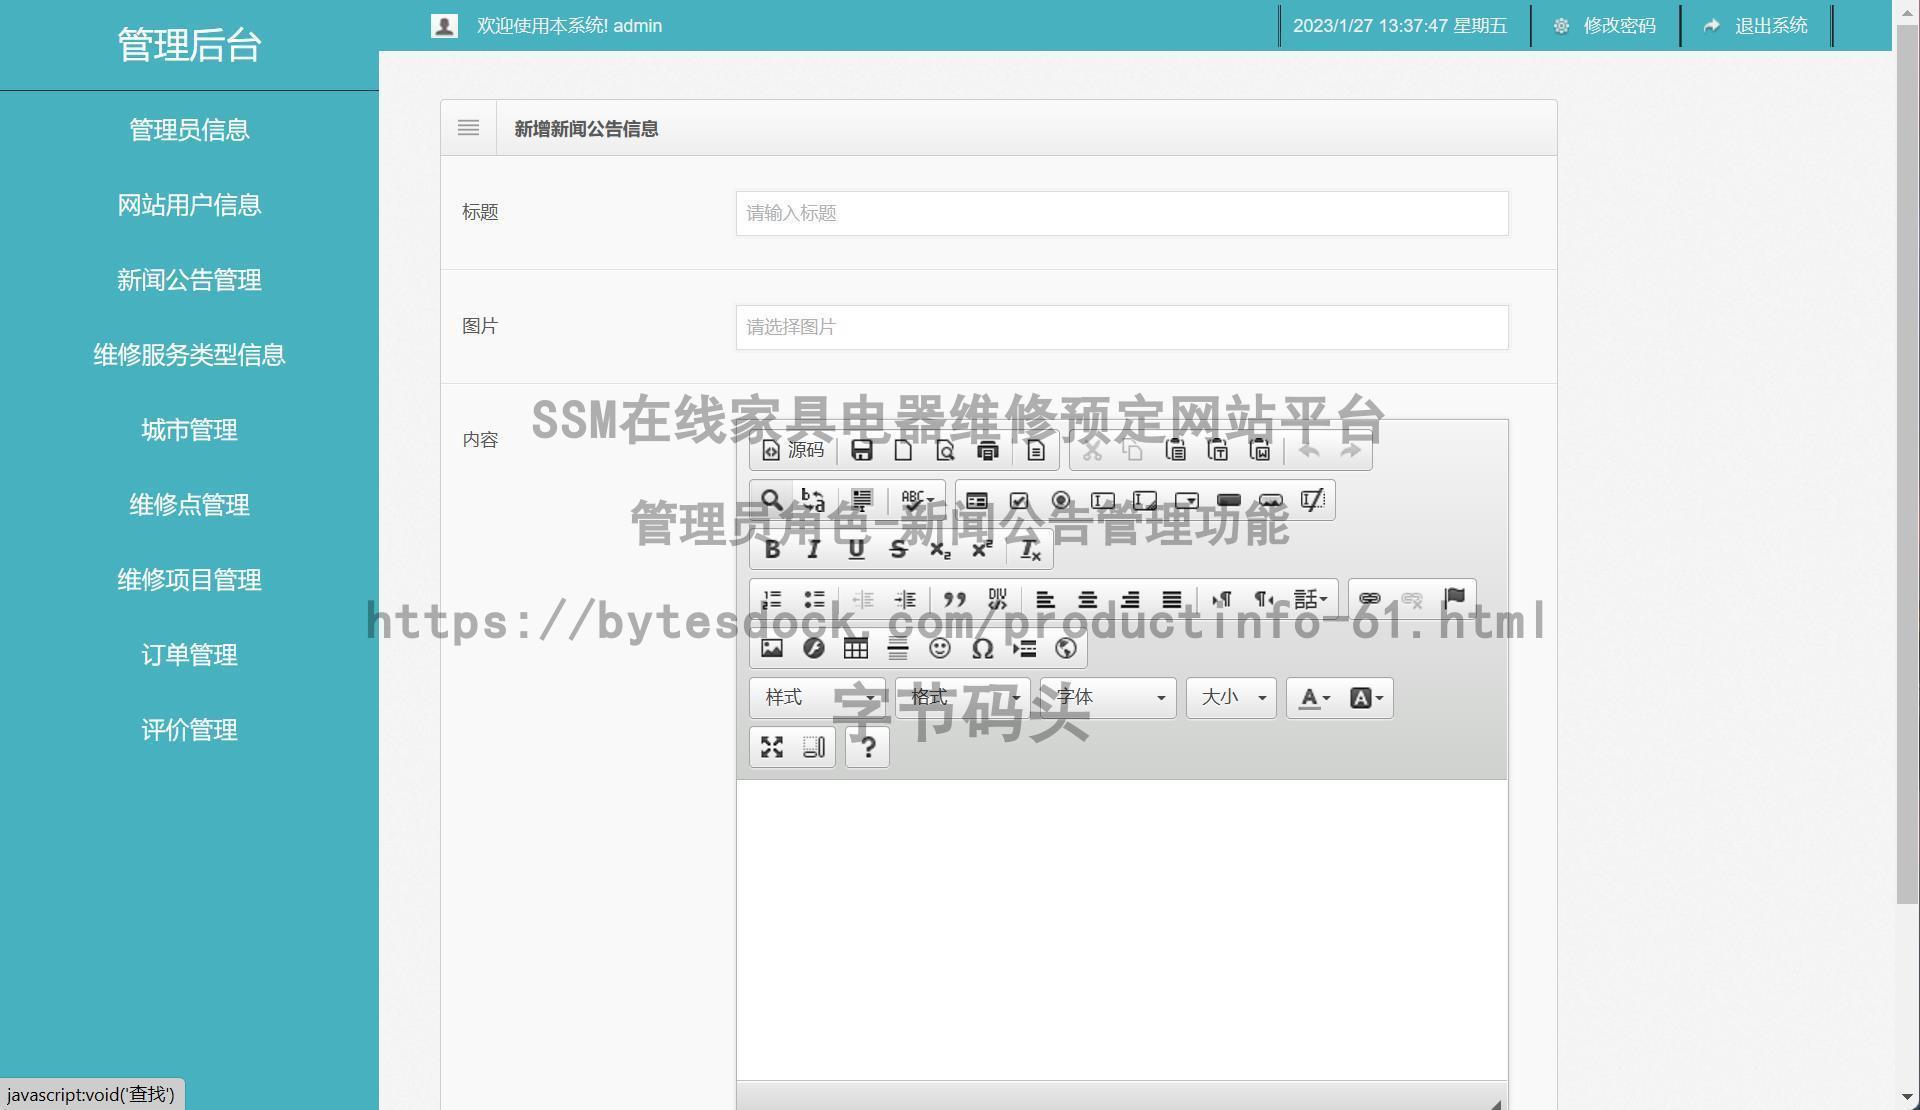Toggle center text alignment
Viewport: 1920px width, 1110px height.
(x=1088, y=599)
